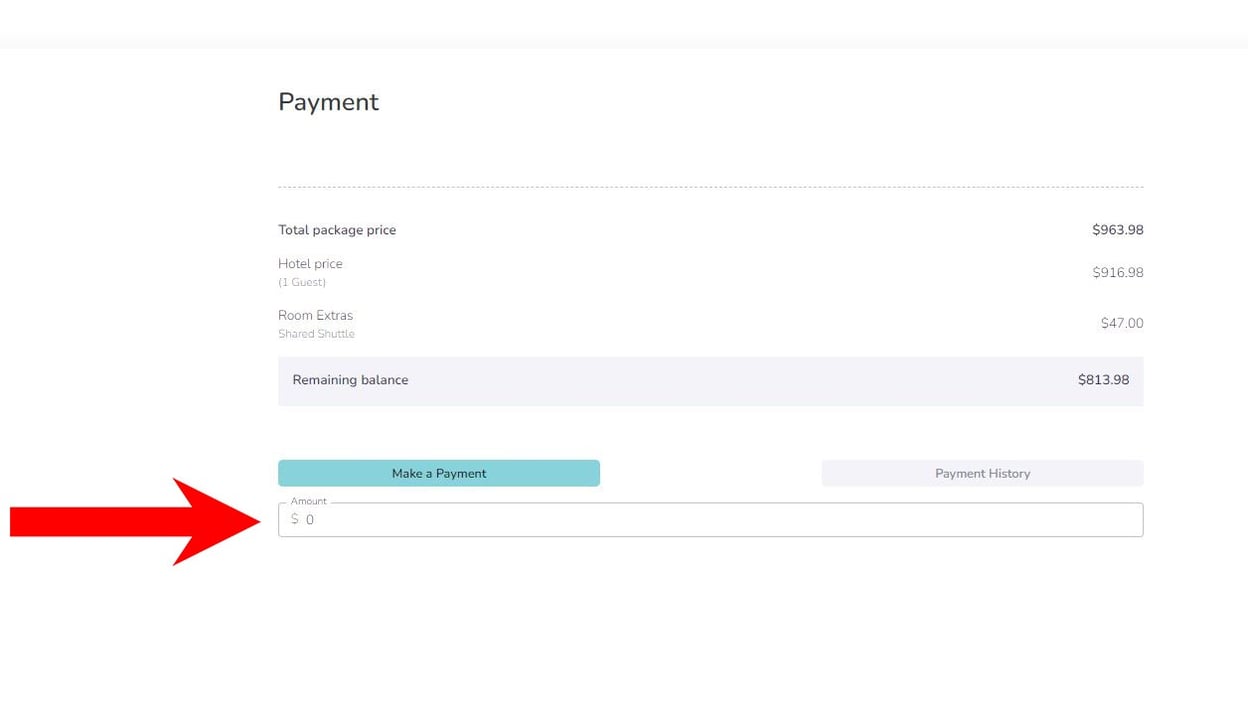Click the zero placeholder in Amount box

pyautogui.click(x=310, y=519)
